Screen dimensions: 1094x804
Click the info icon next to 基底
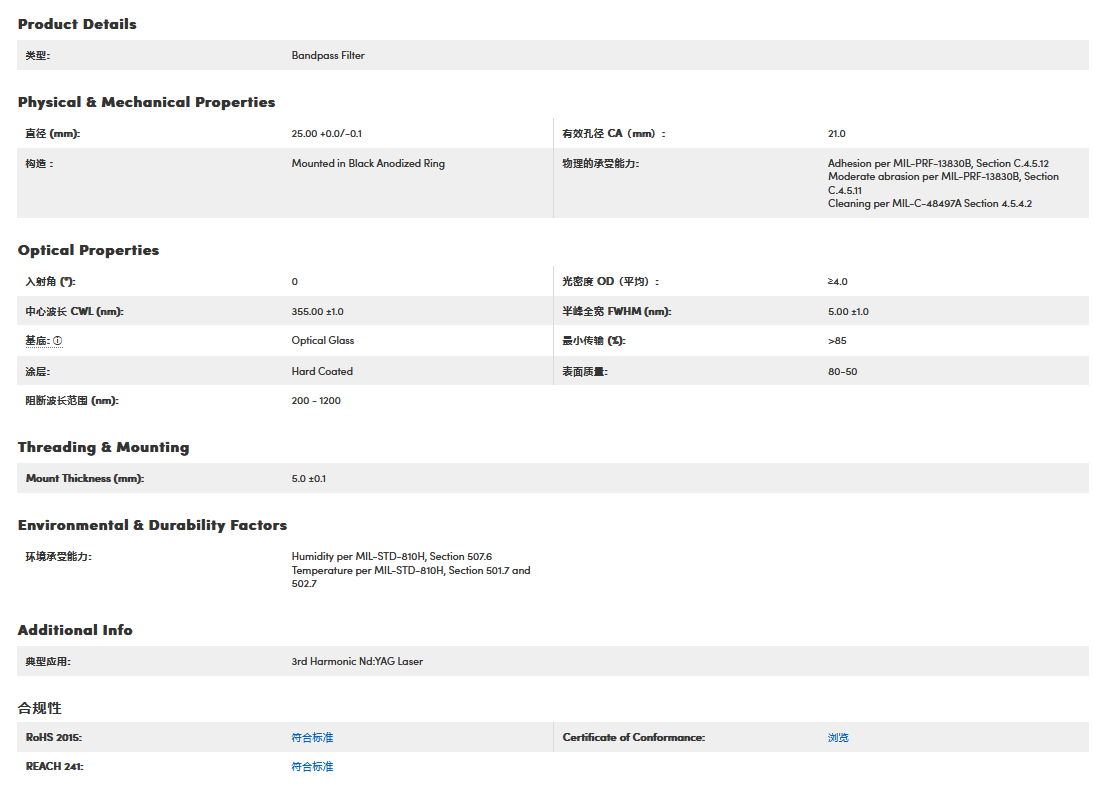pyautogui.click(x=57, y=341)
